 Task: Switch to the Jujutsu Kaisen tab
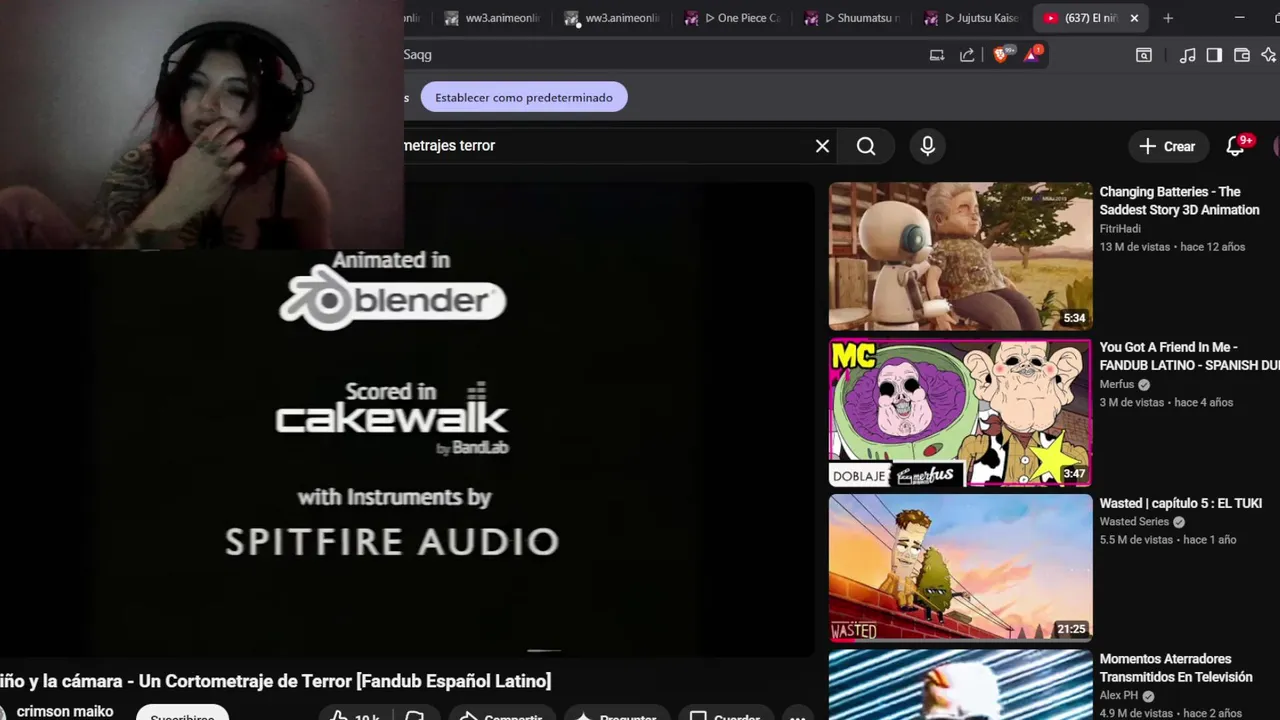(x=973, y=18)
